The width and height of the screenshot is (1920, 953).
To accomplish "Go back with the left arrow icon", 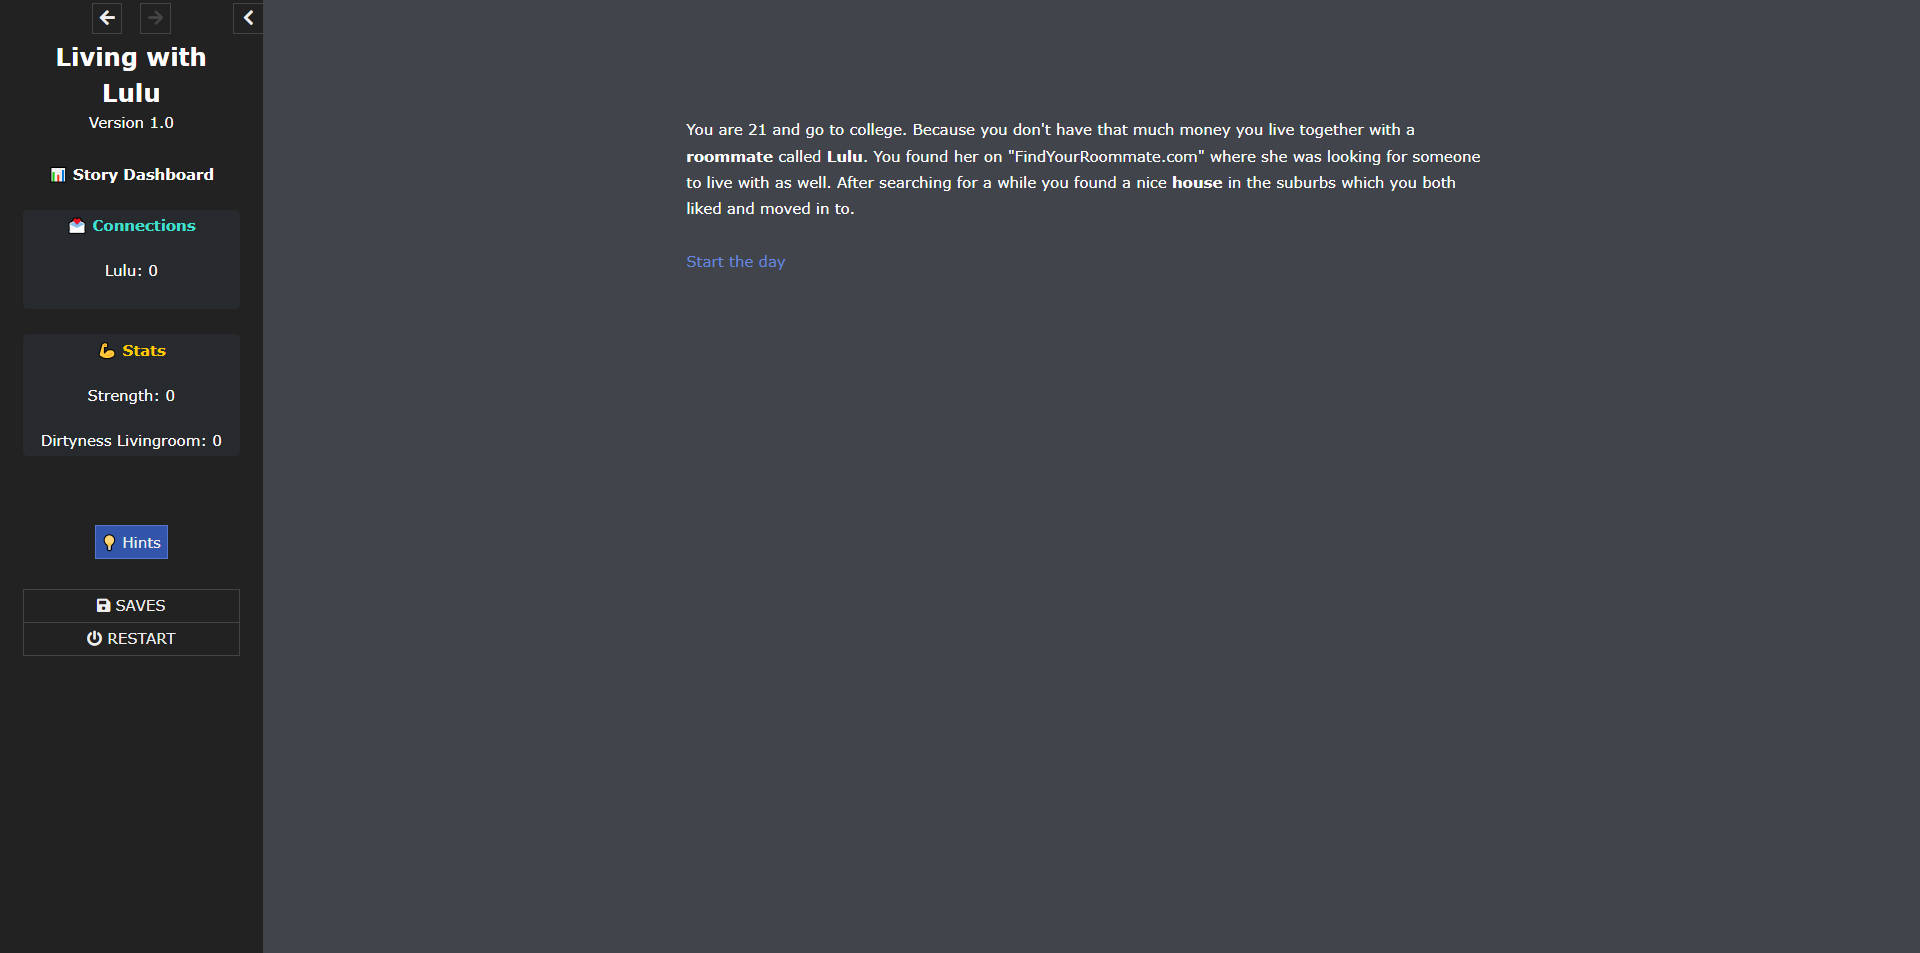I will 107,18.
